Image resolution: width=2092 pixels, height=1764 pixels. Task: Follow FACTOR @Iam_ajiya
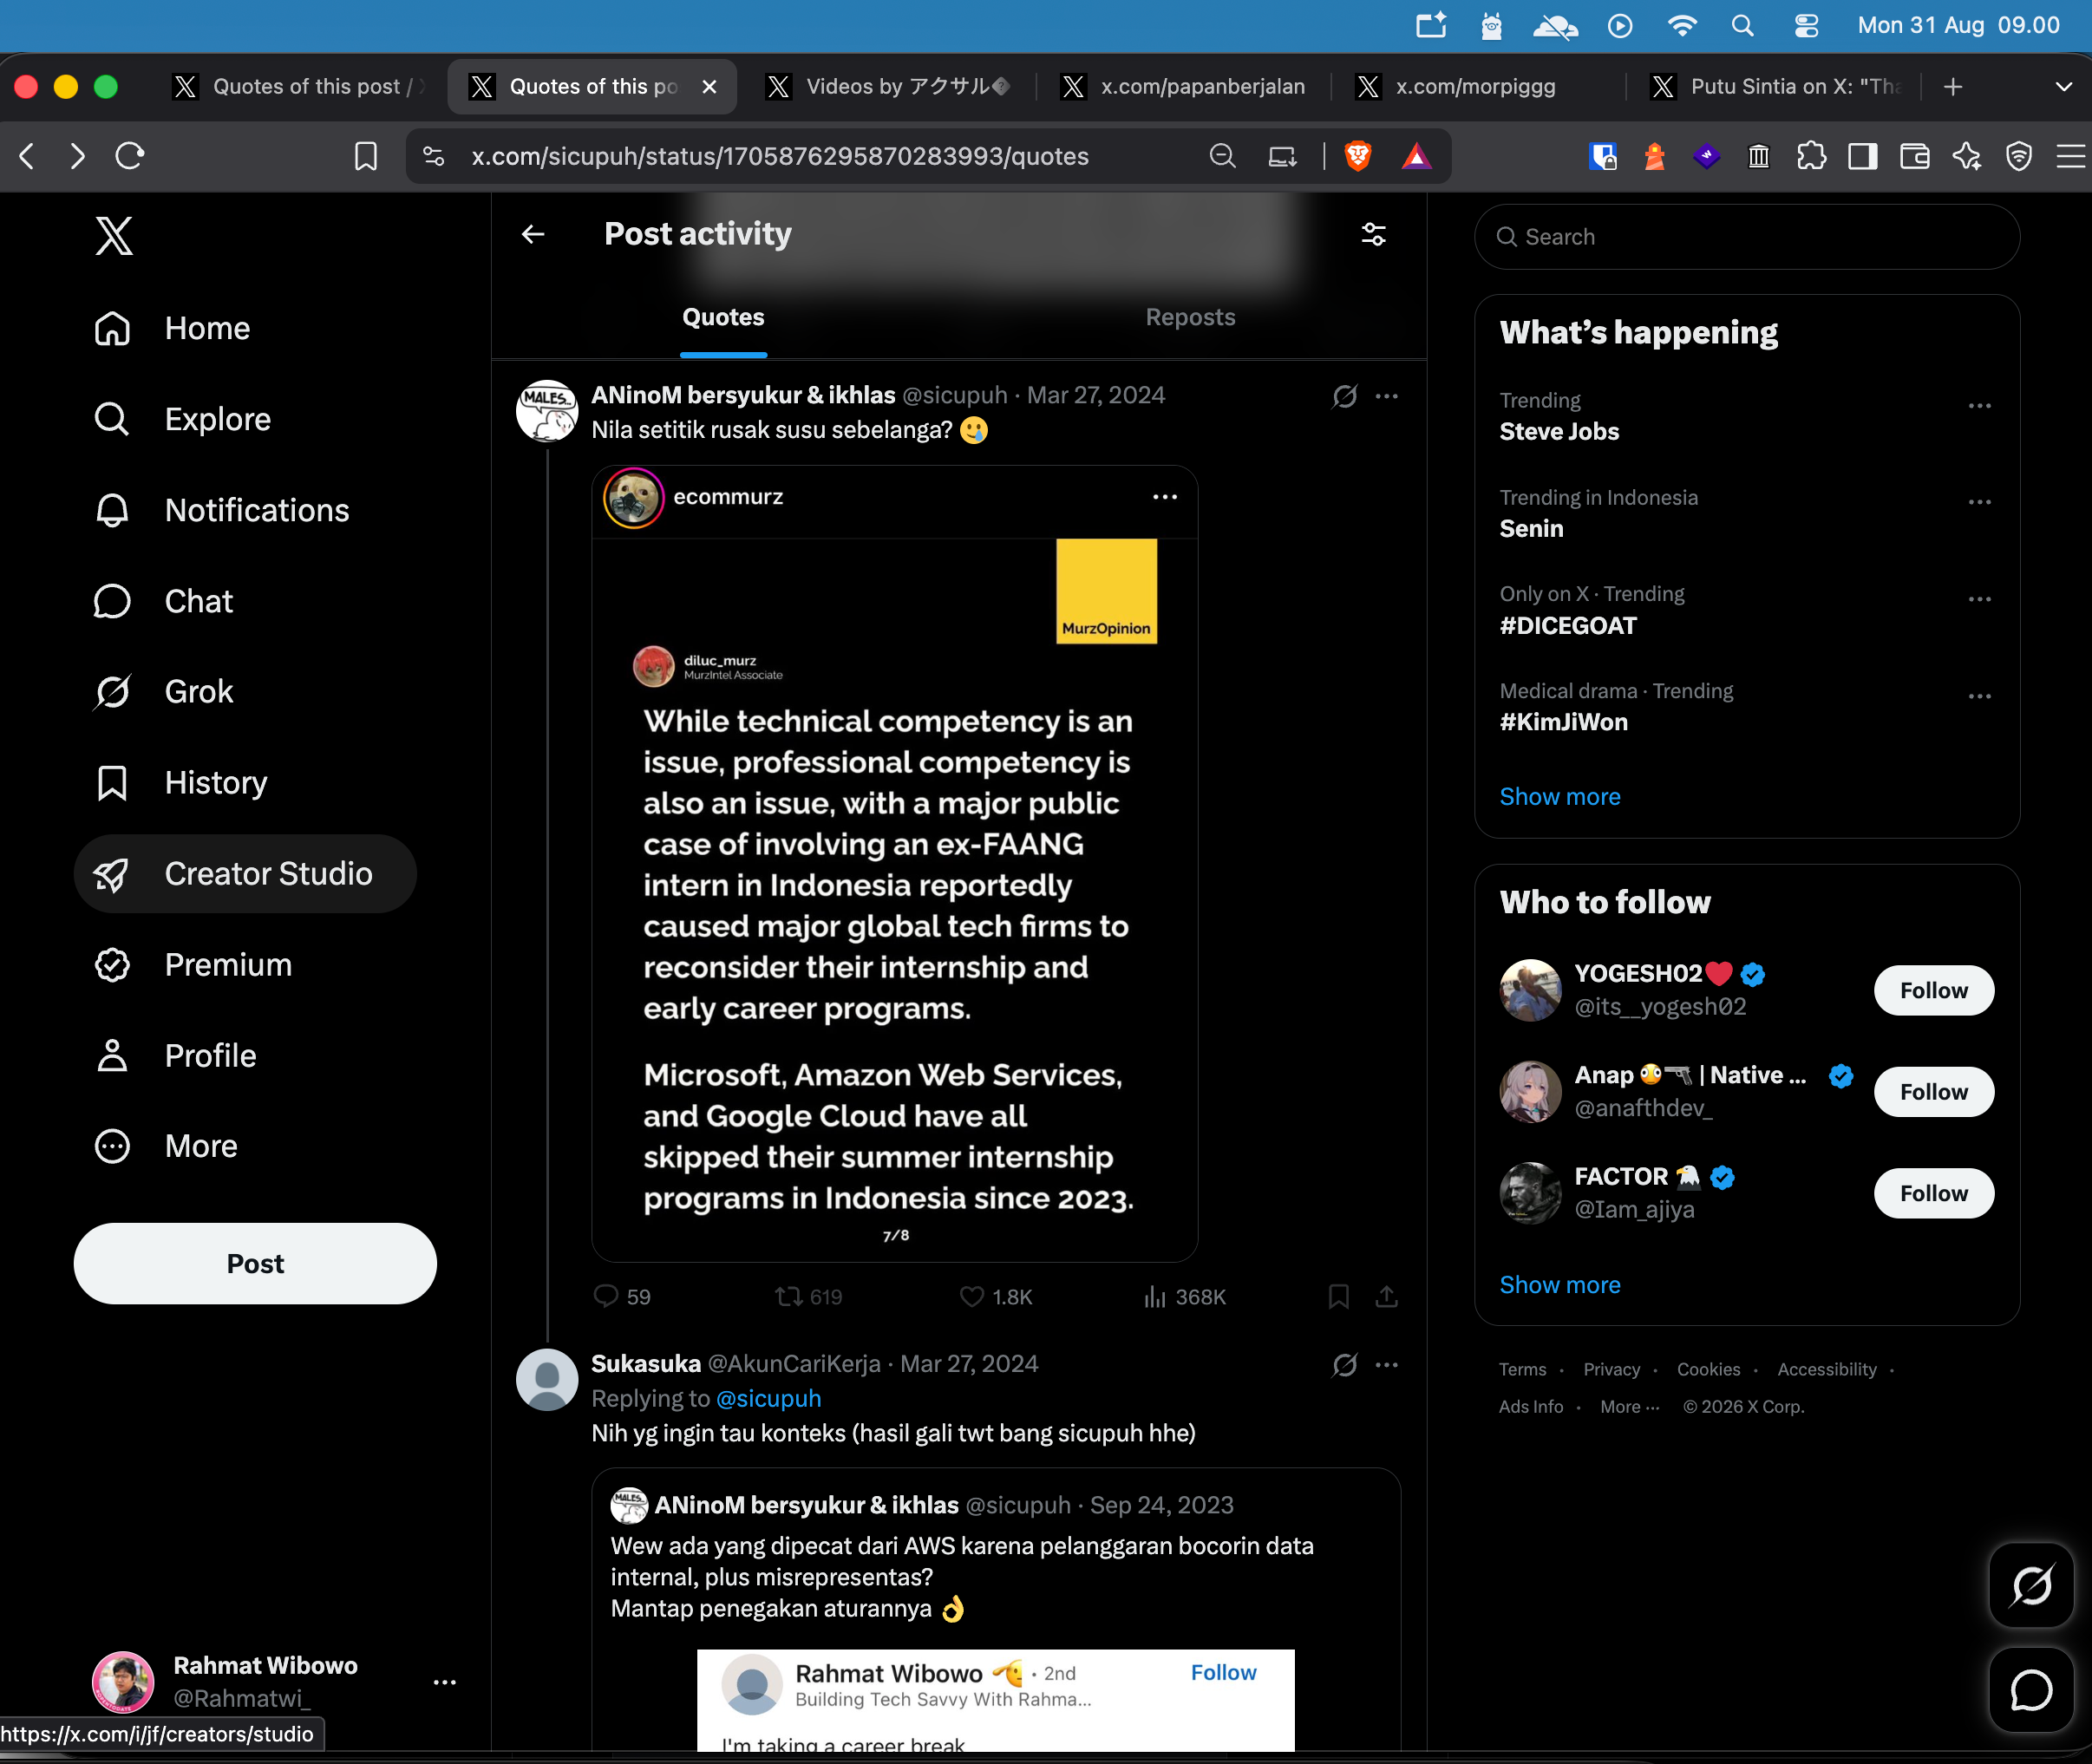[1933, 1193]
